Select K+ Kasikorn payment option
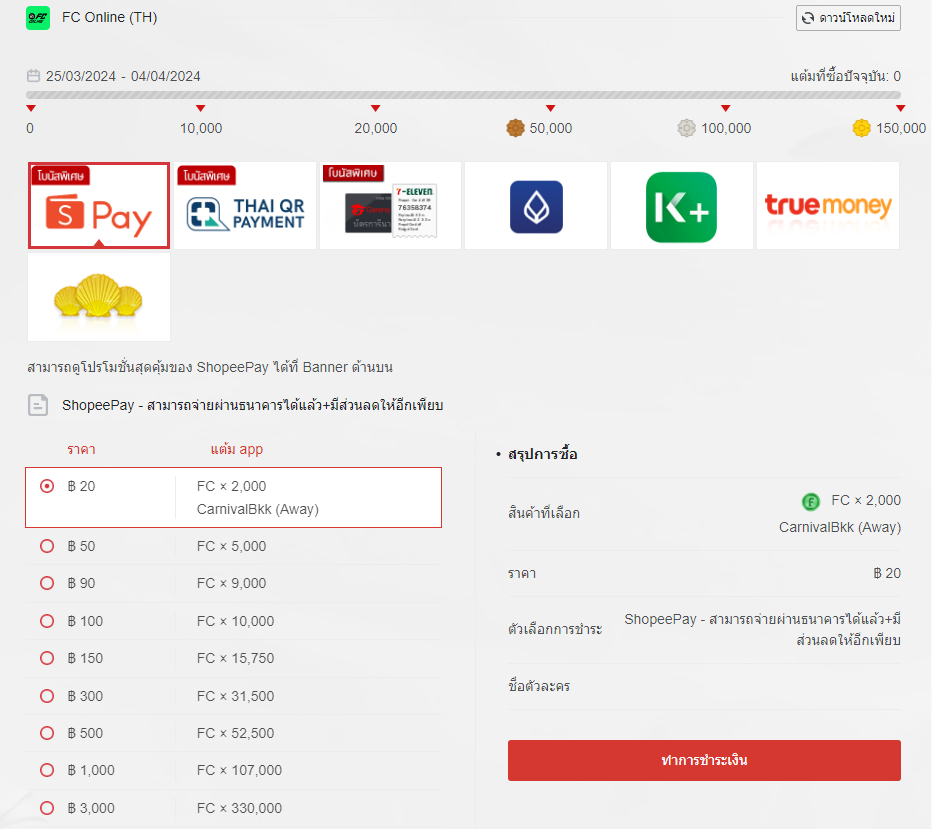933x829 pixels. click(682, 205)
